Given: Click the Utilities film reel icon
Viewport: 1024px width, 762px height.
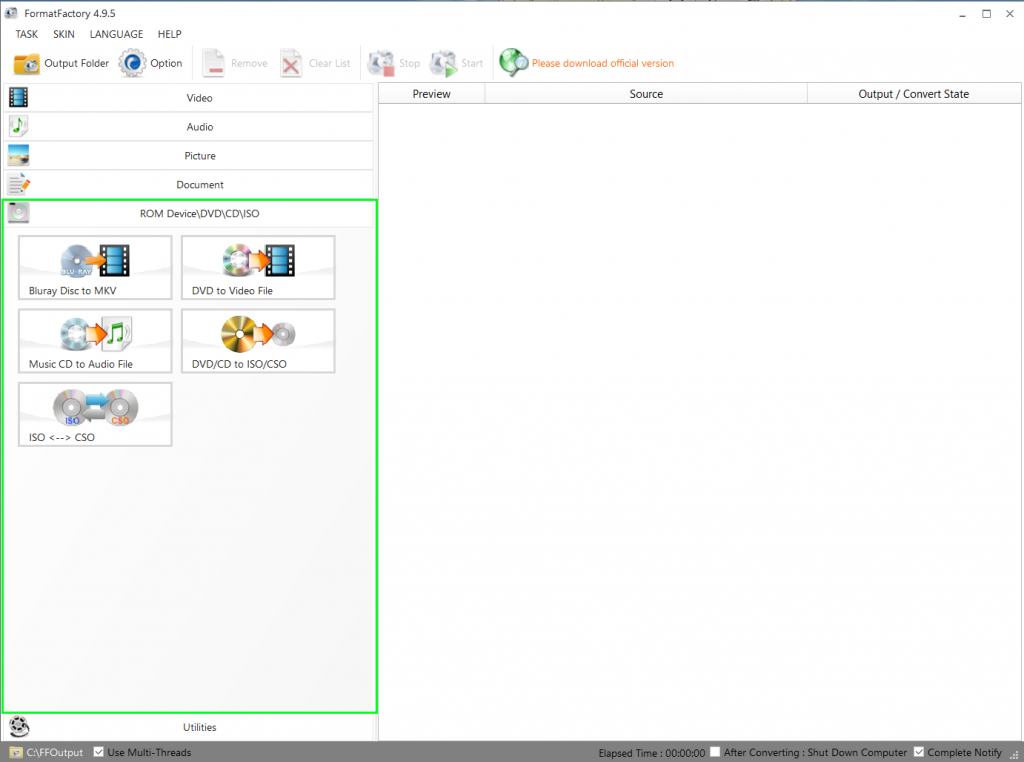Looking at the screenshot, I should (x=19, y=726).
